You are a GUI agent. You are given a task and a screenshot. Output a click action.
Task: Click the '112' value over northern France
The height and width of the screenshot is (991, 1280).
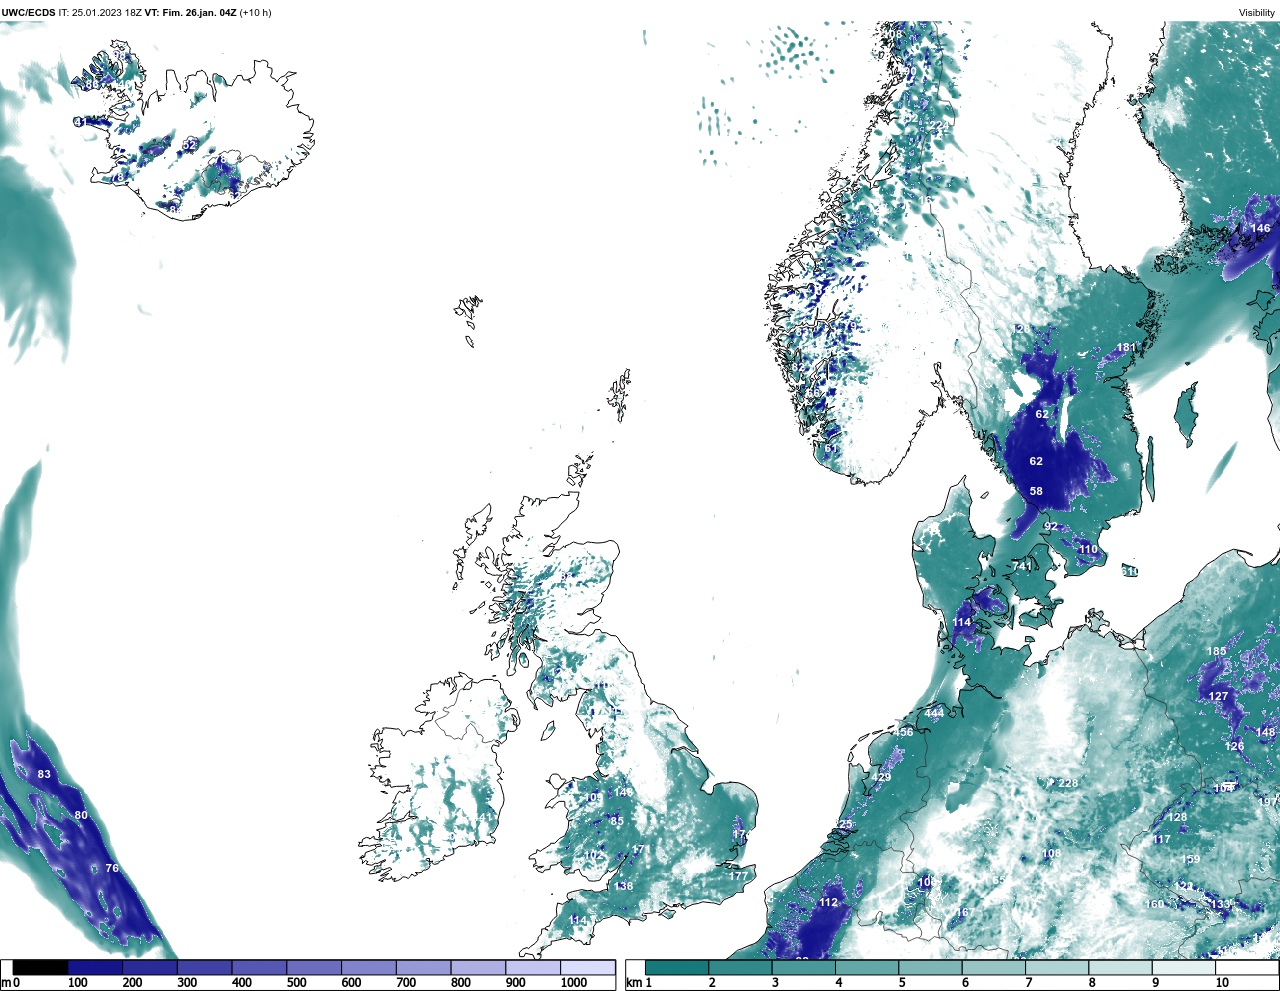(829, 903)
